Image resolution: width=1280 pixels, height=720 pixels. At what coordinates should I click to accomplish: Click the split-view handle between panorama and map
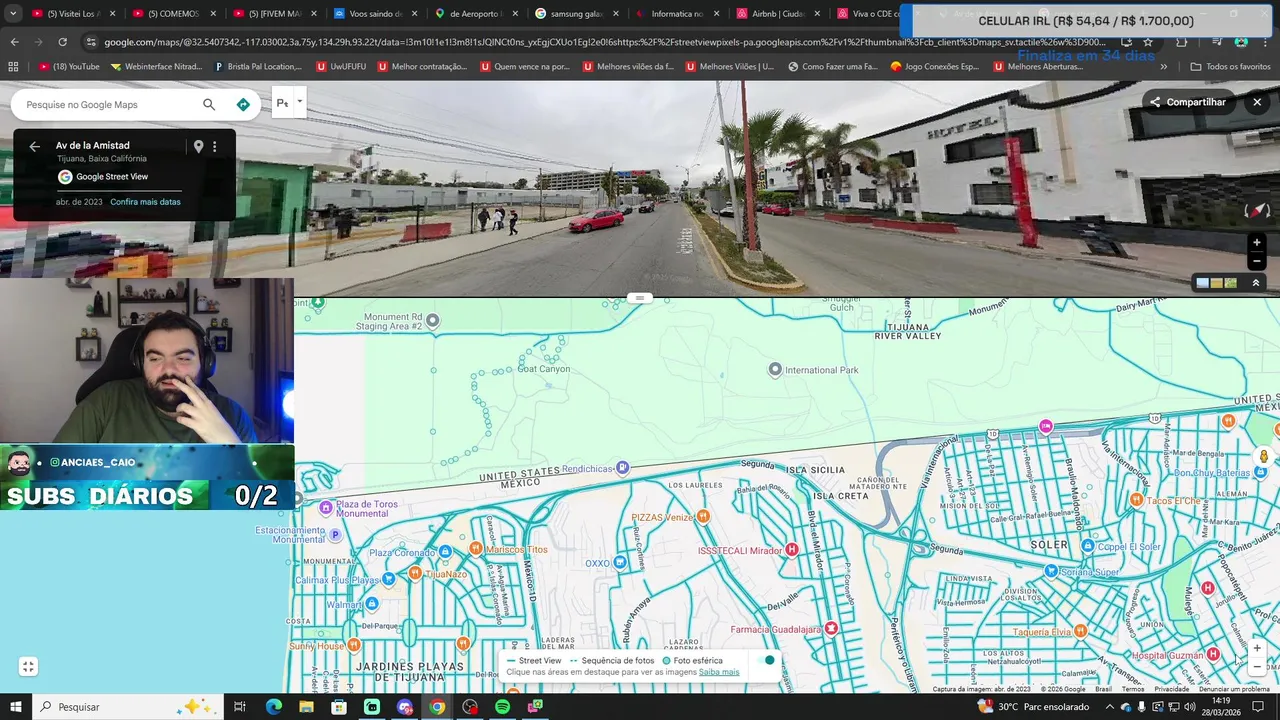tap(640, 298)
